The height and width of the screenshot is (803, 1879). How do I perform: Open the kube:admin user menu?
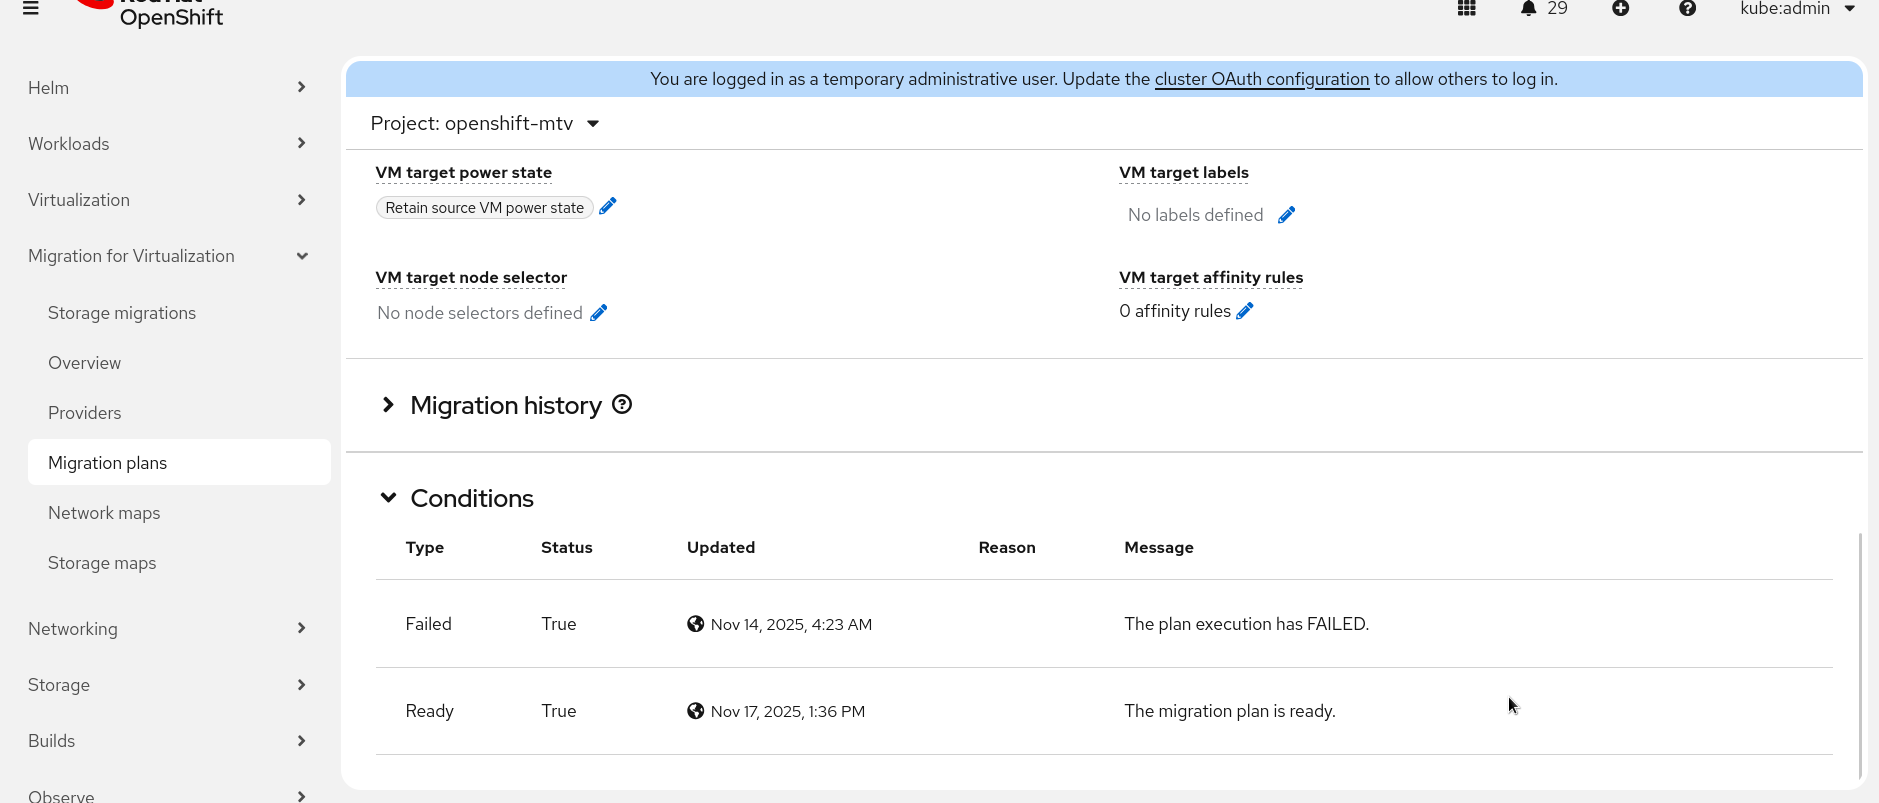tap(1797, 9)
